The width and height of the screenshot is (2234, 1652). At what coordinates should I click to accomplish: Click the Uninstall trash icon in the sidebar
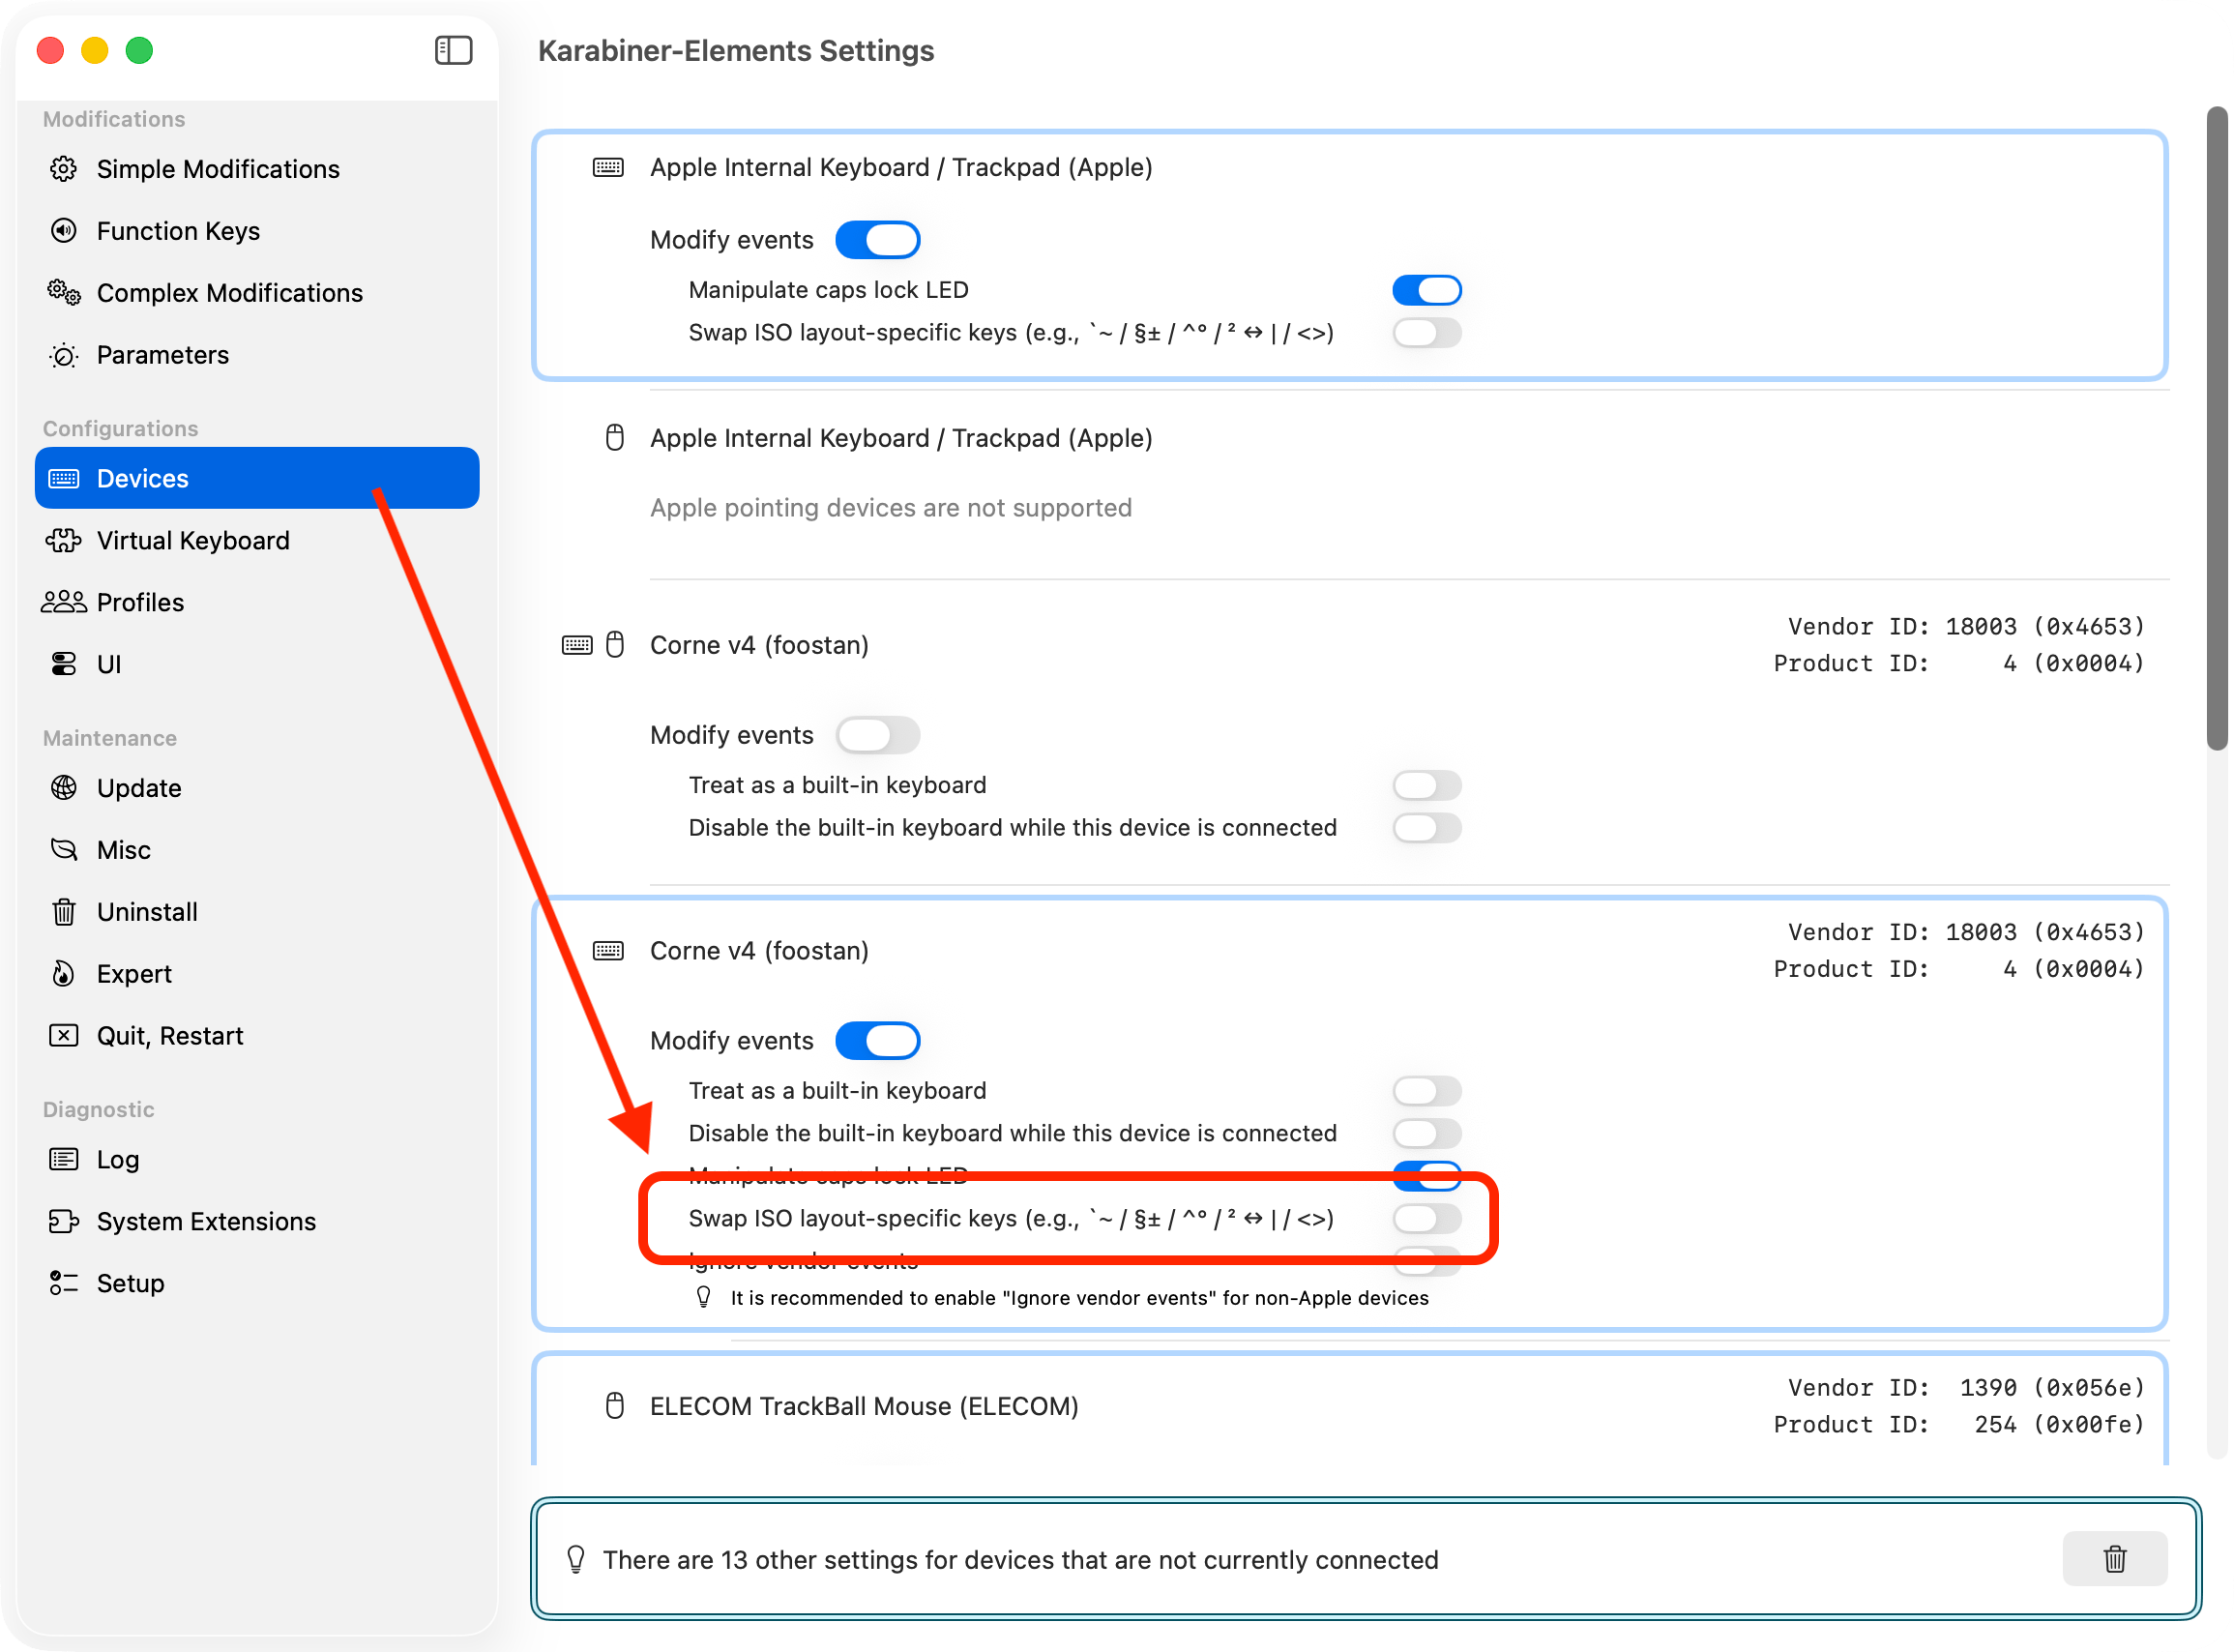pos(64,912)
